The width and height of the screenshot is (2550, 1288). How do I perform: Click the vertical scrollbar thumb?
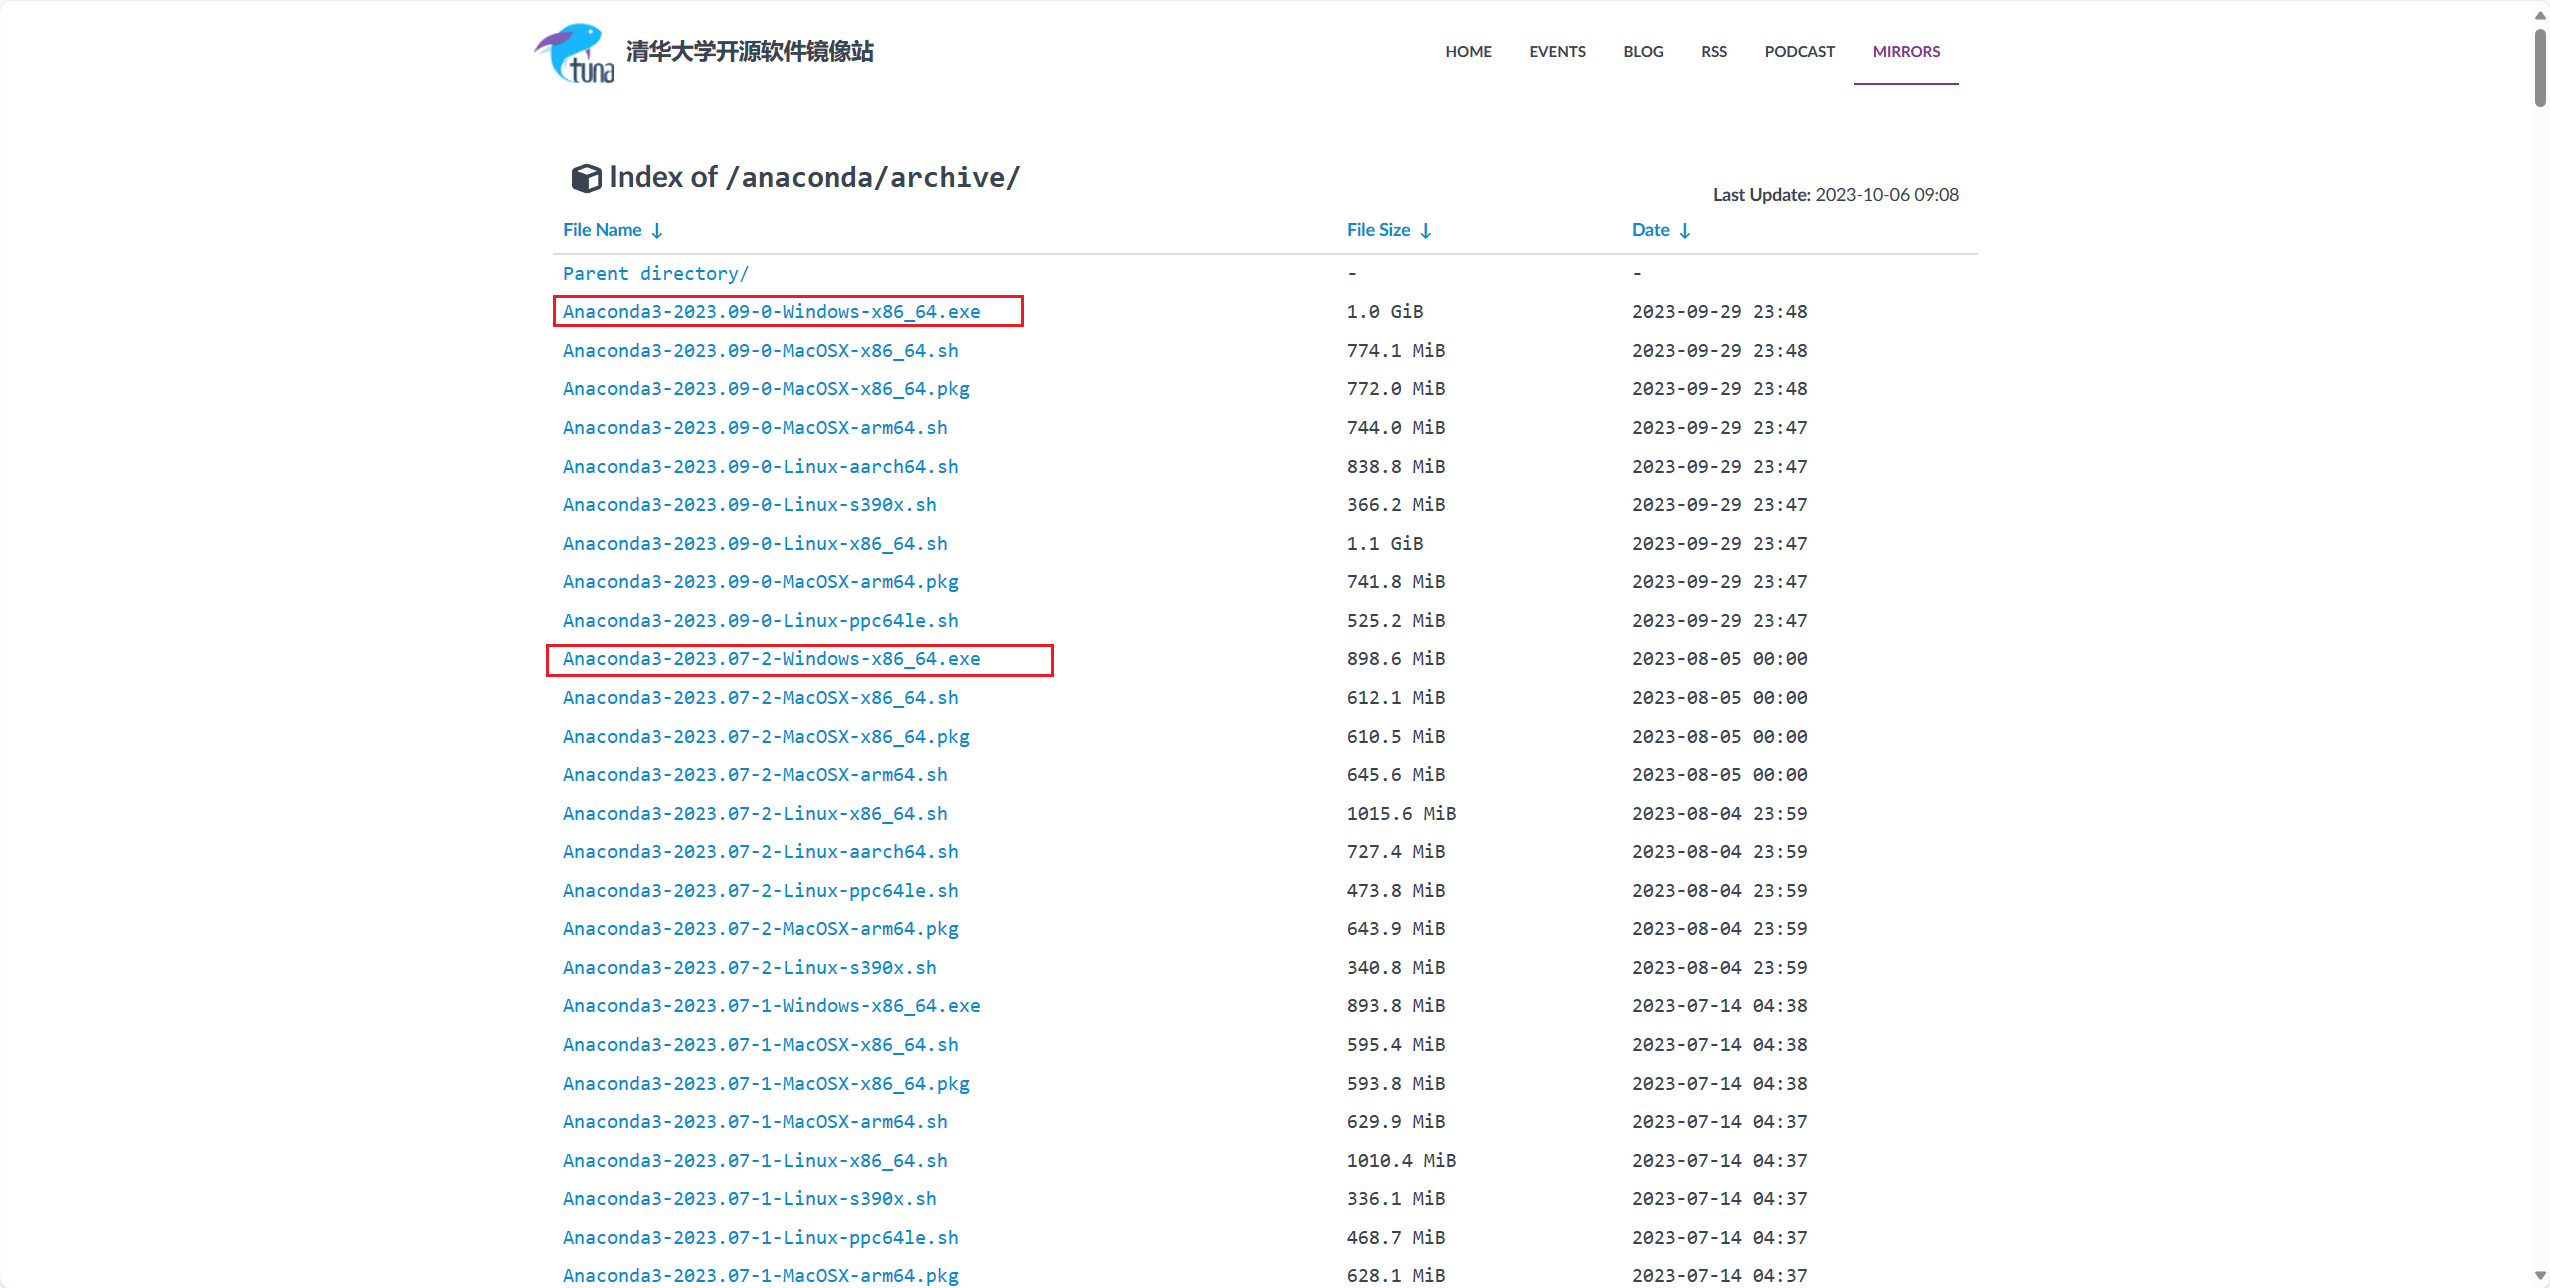2540,68
